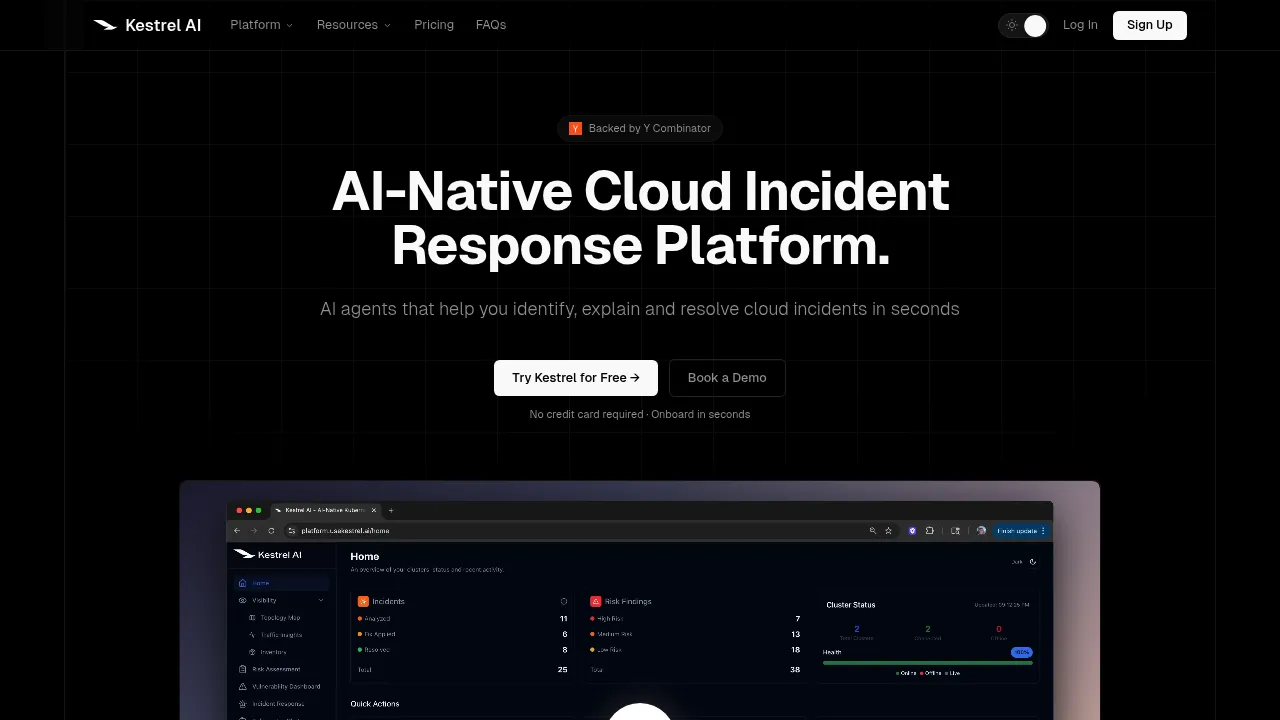This screenshot has width=1280, height=720.
Task: Go to the Pricing page
Action: [434, 25]
